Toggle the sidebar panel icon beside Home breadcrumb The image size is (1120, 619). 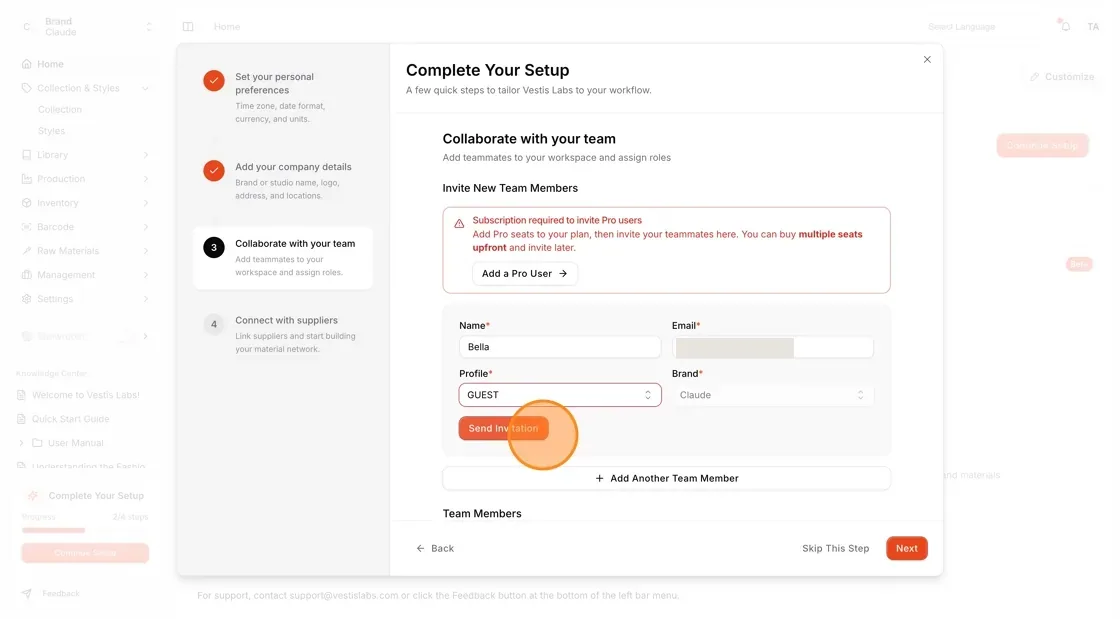tap(188, 26)
